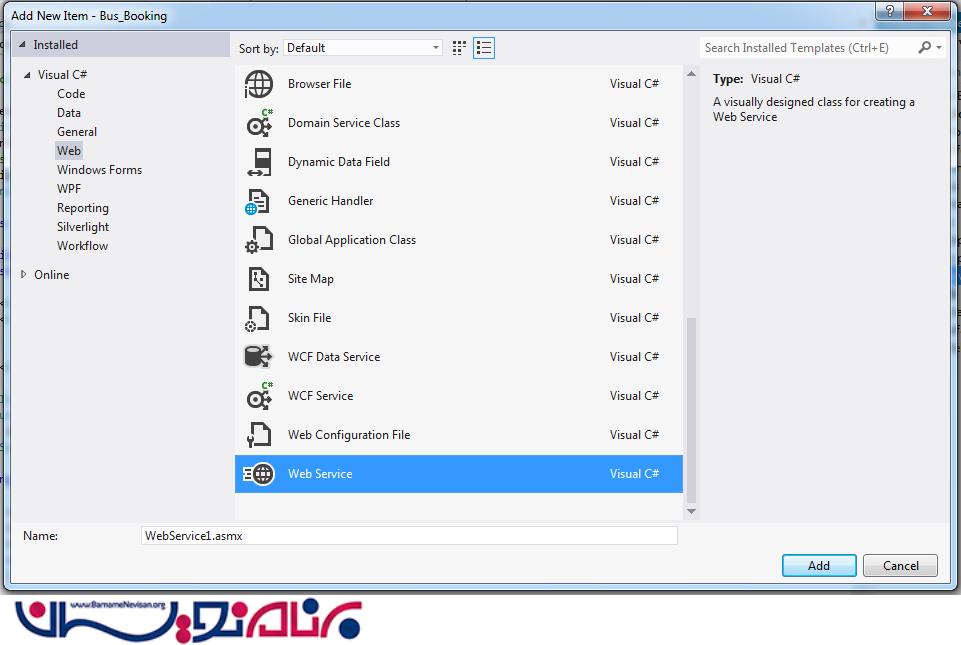Select the Silverlight category
961x645 pixels.
(82, 227)
